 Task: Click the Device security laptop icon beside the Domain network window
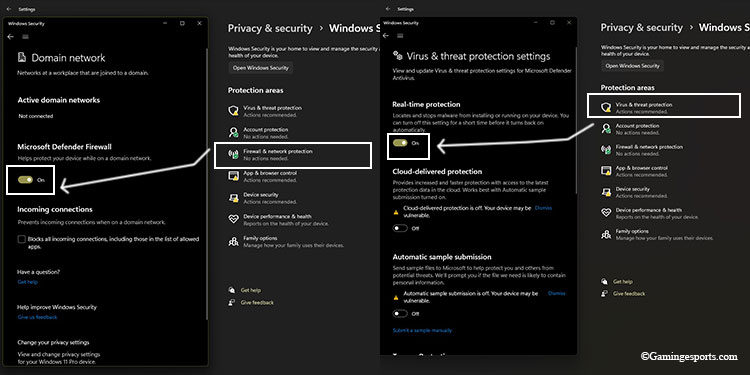(233, 198)
